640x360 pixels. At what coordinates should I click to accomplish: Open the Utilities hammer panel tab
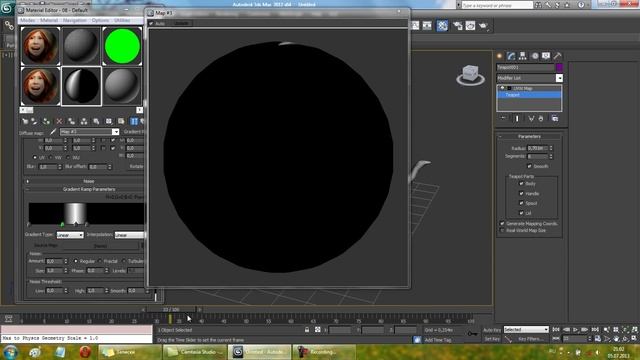[x=558, y=56]
